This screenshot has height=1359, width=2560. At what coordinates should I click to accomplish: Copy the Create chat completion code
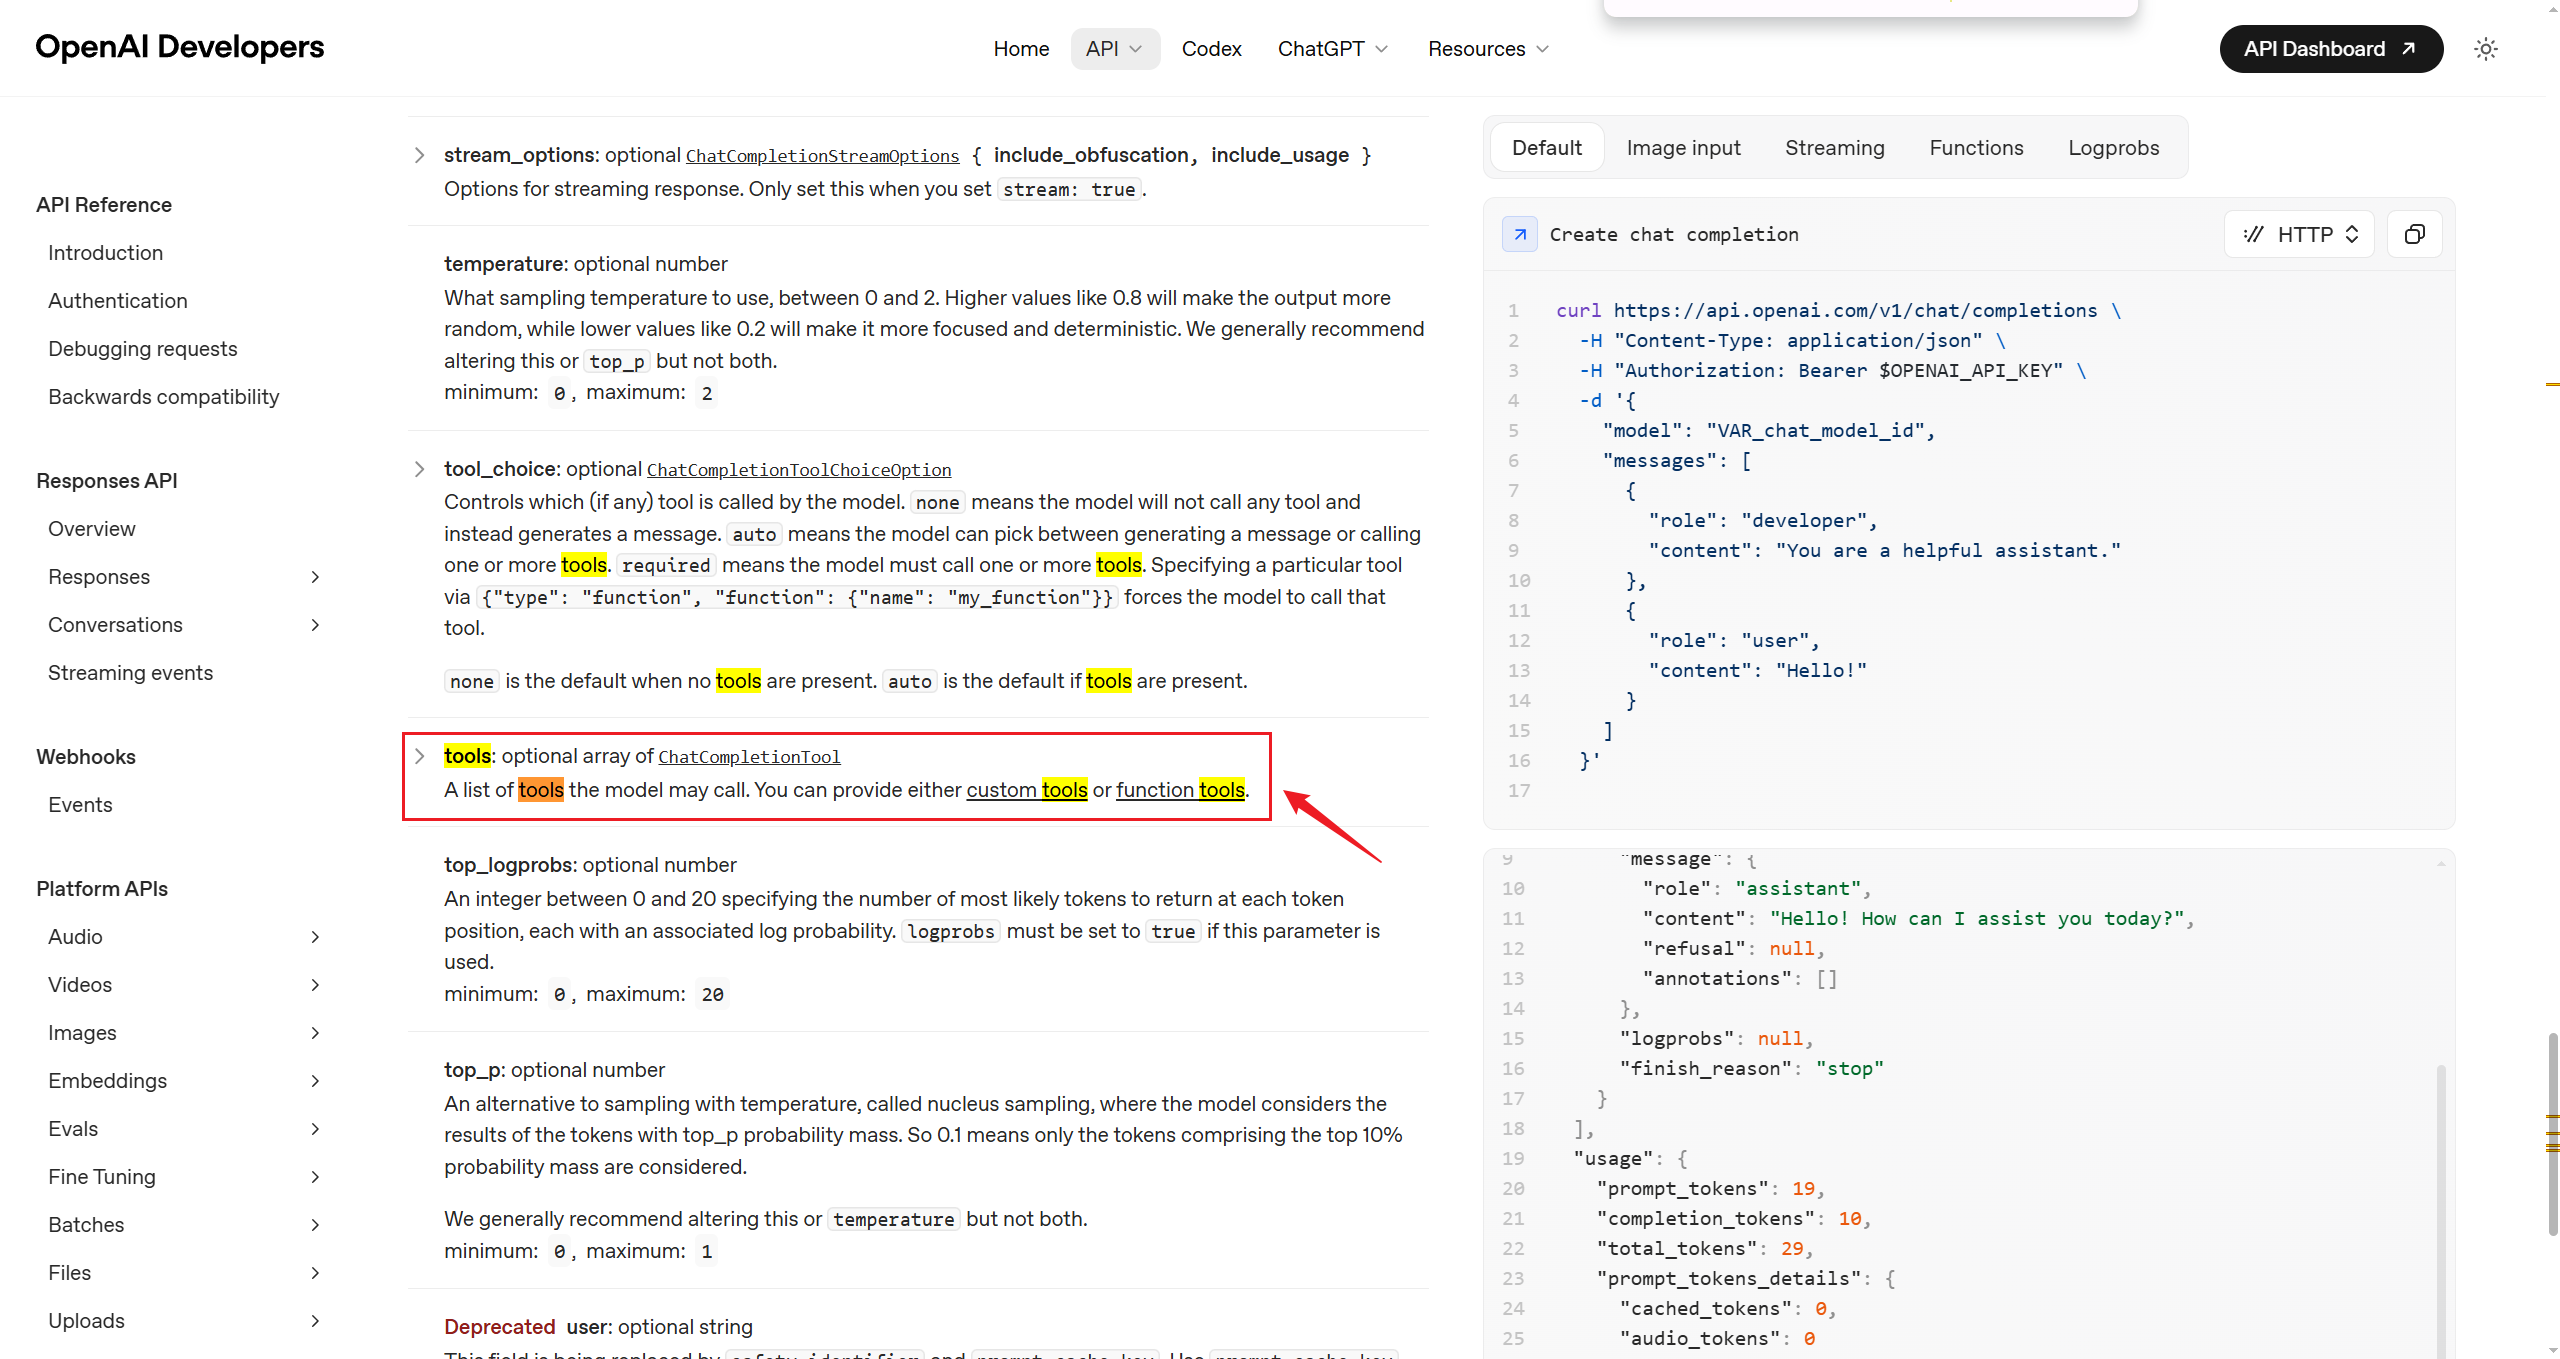(2414, 234)
